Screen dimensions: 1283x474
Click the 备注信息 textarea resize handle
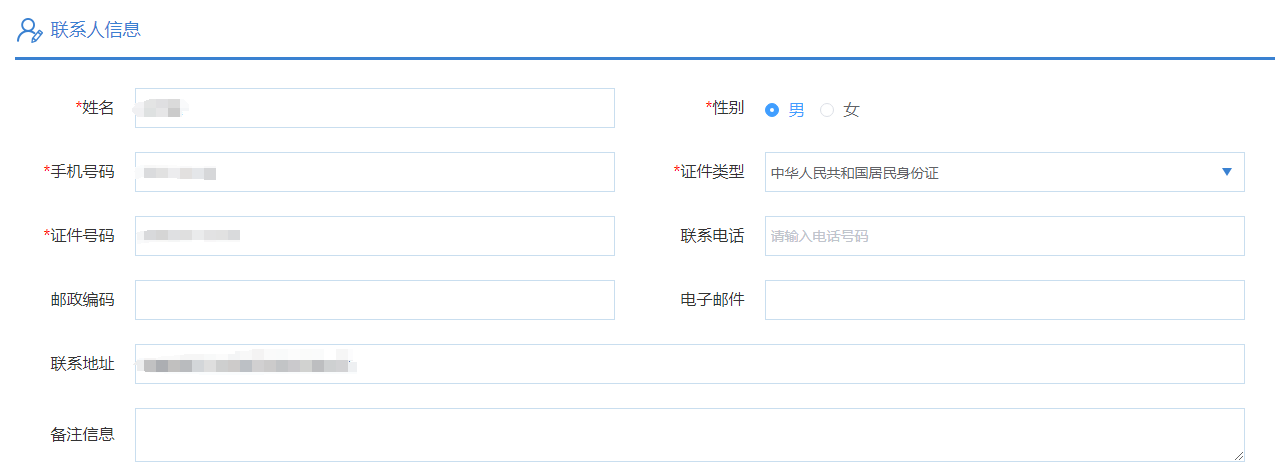pos(1239,455)
